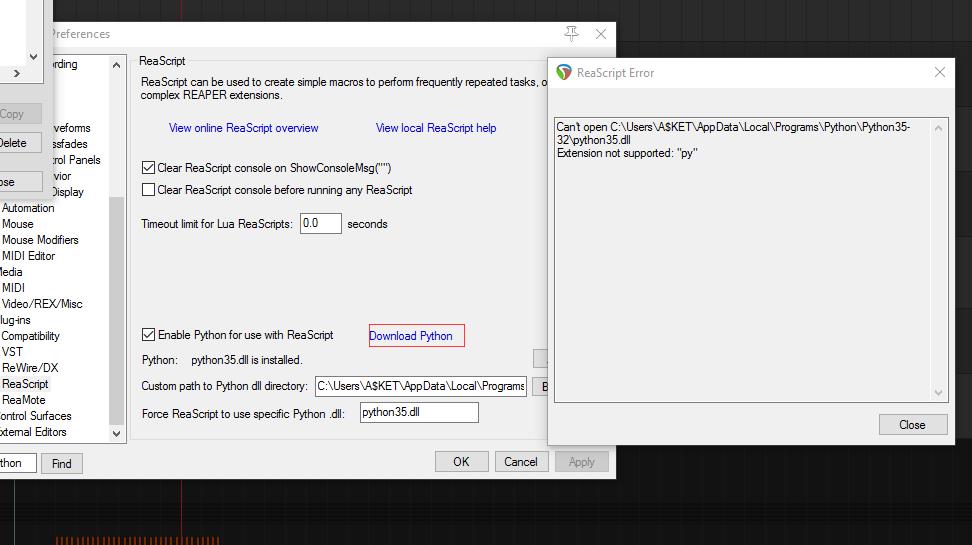972x545 pixels.
Task: Click the preferences tree scrollbar thumb
Action: pyautogui.click(x=116, y=310)
